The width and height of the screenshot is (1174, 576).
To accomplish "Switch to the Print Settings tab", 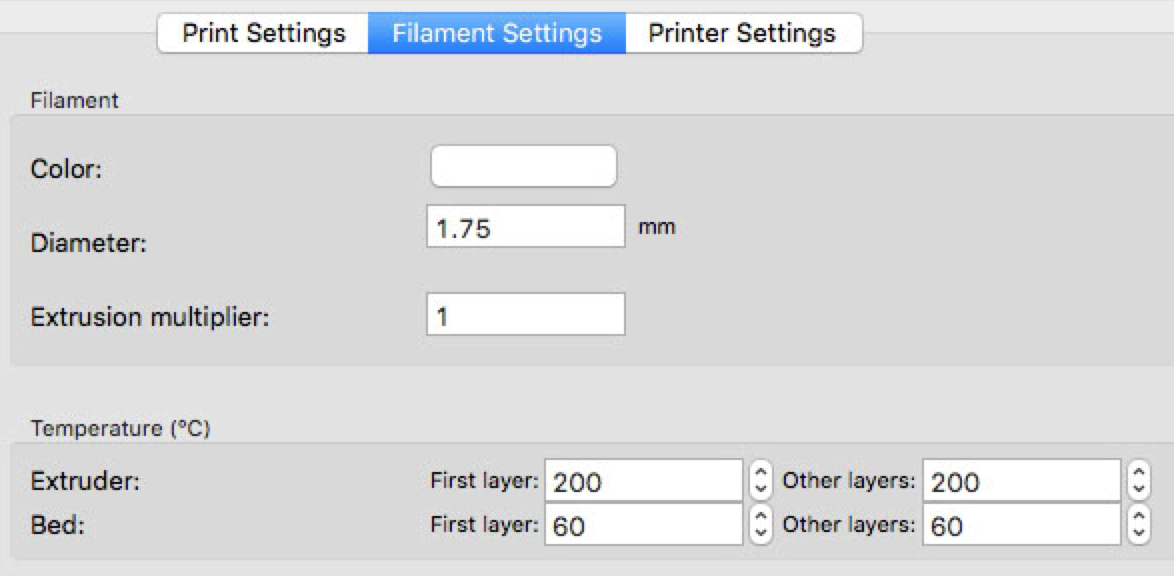I will 264,34.
